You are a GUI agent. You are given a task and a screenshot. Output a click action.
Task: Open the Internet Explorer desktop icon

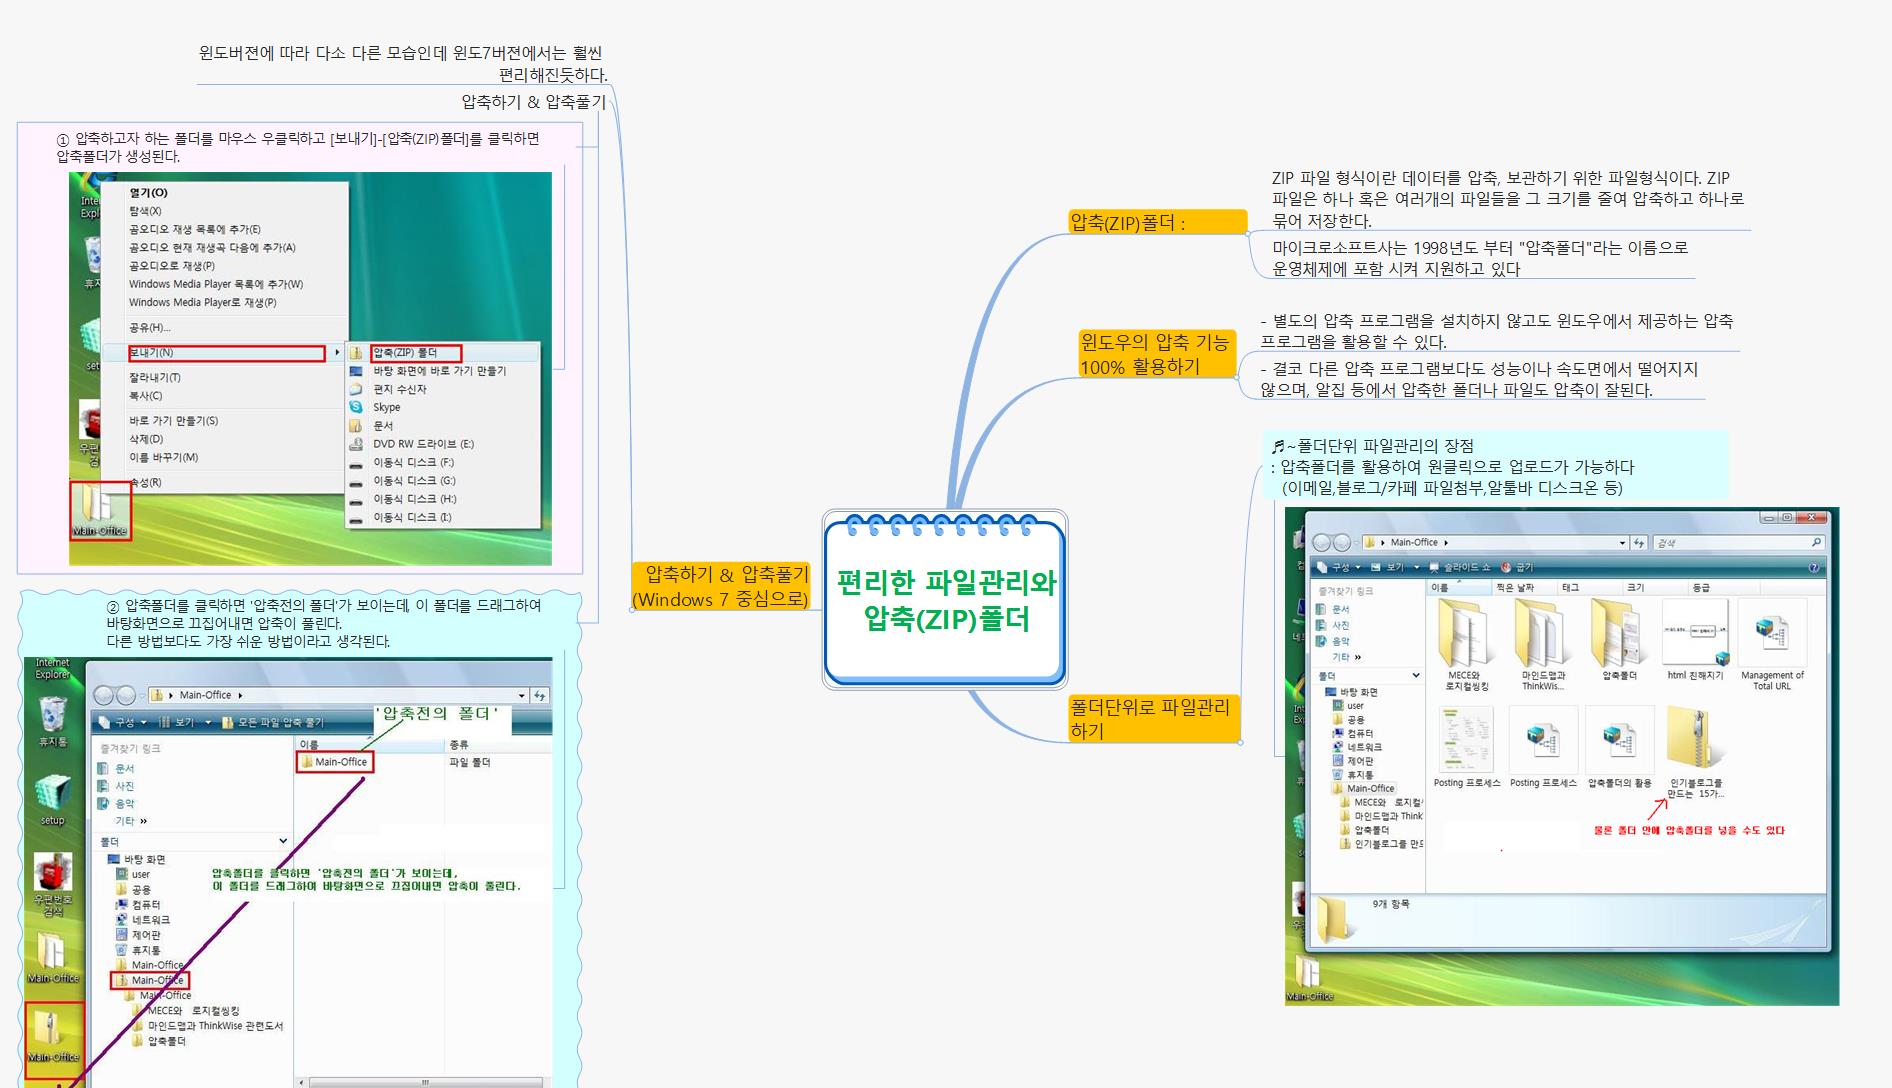coord(55,670)
